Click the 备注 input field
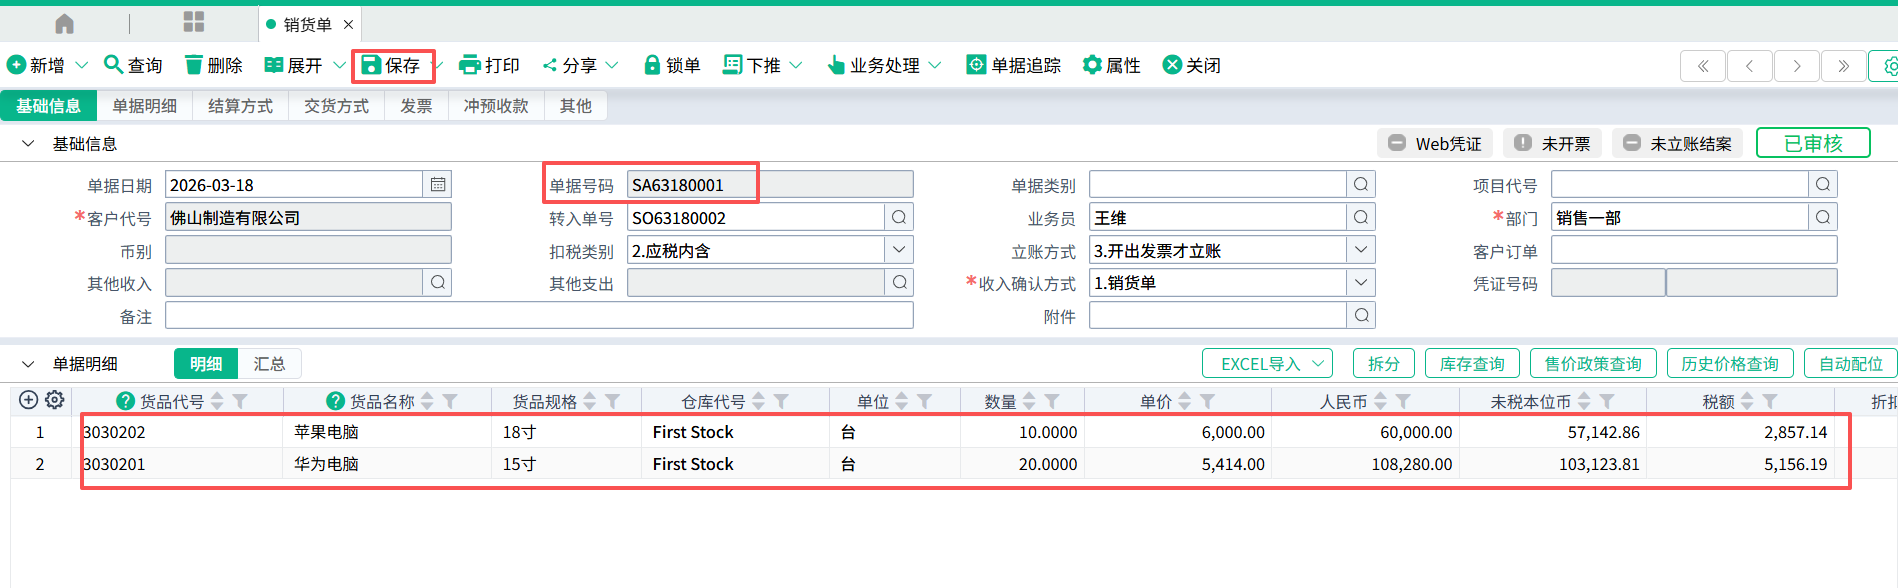The image size is (1898, 588). point(539,316)
